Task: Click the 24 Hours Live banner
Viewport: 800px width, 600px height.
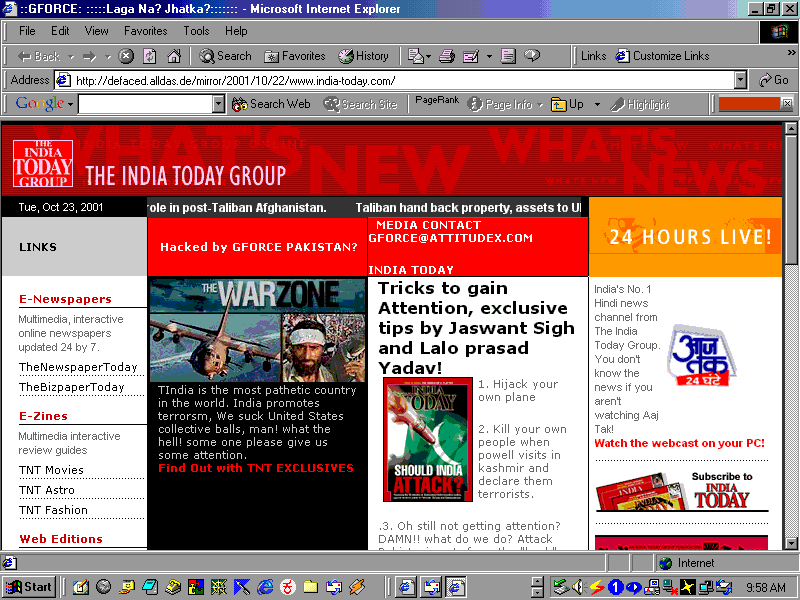Action: coord(685,237)
